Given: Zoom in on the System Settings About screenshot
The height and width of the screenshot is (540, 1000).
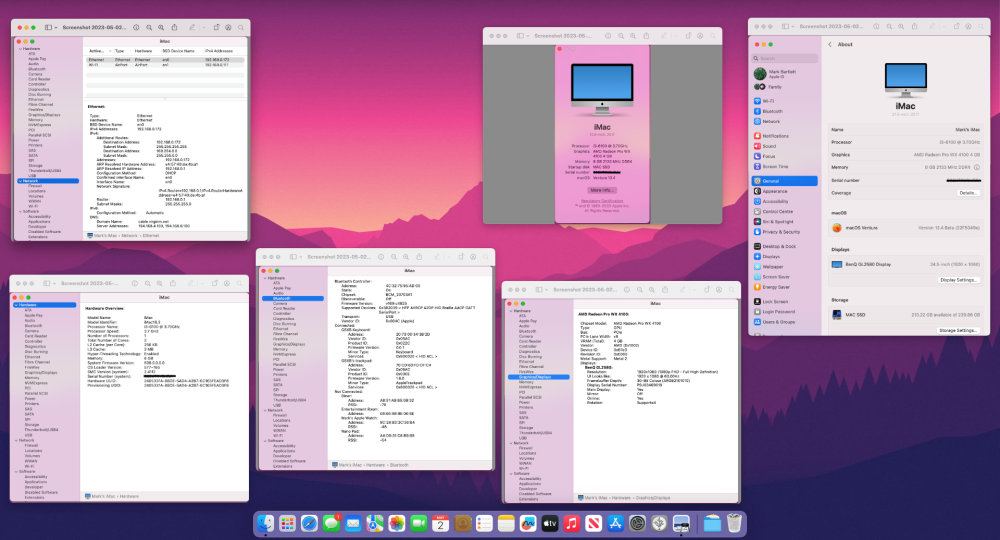Looking at the screenshot, I should pos(901,26).
